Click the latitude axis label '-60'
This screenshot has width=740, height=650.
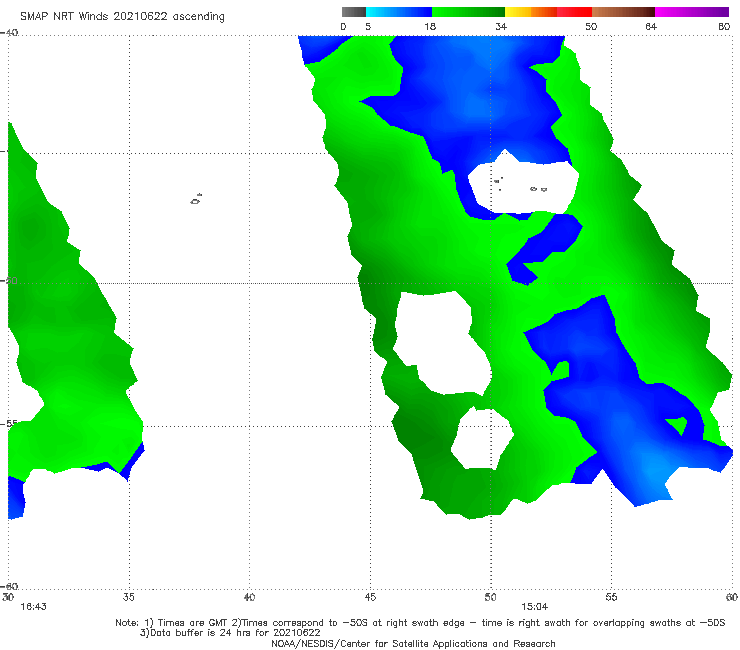[x=9, y=586]
